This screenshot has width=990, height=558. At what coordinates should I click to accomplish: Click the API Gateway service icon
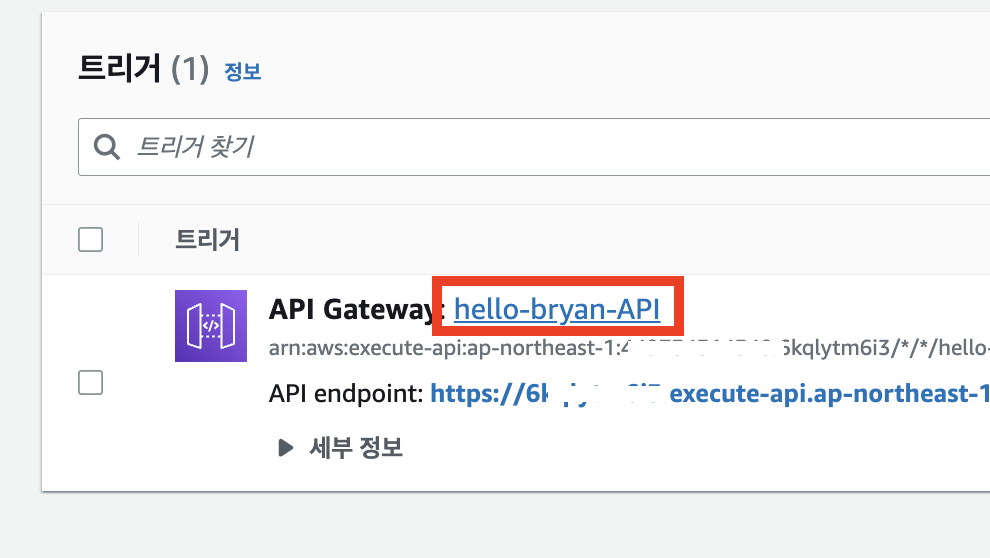click(x=211, y=326)
